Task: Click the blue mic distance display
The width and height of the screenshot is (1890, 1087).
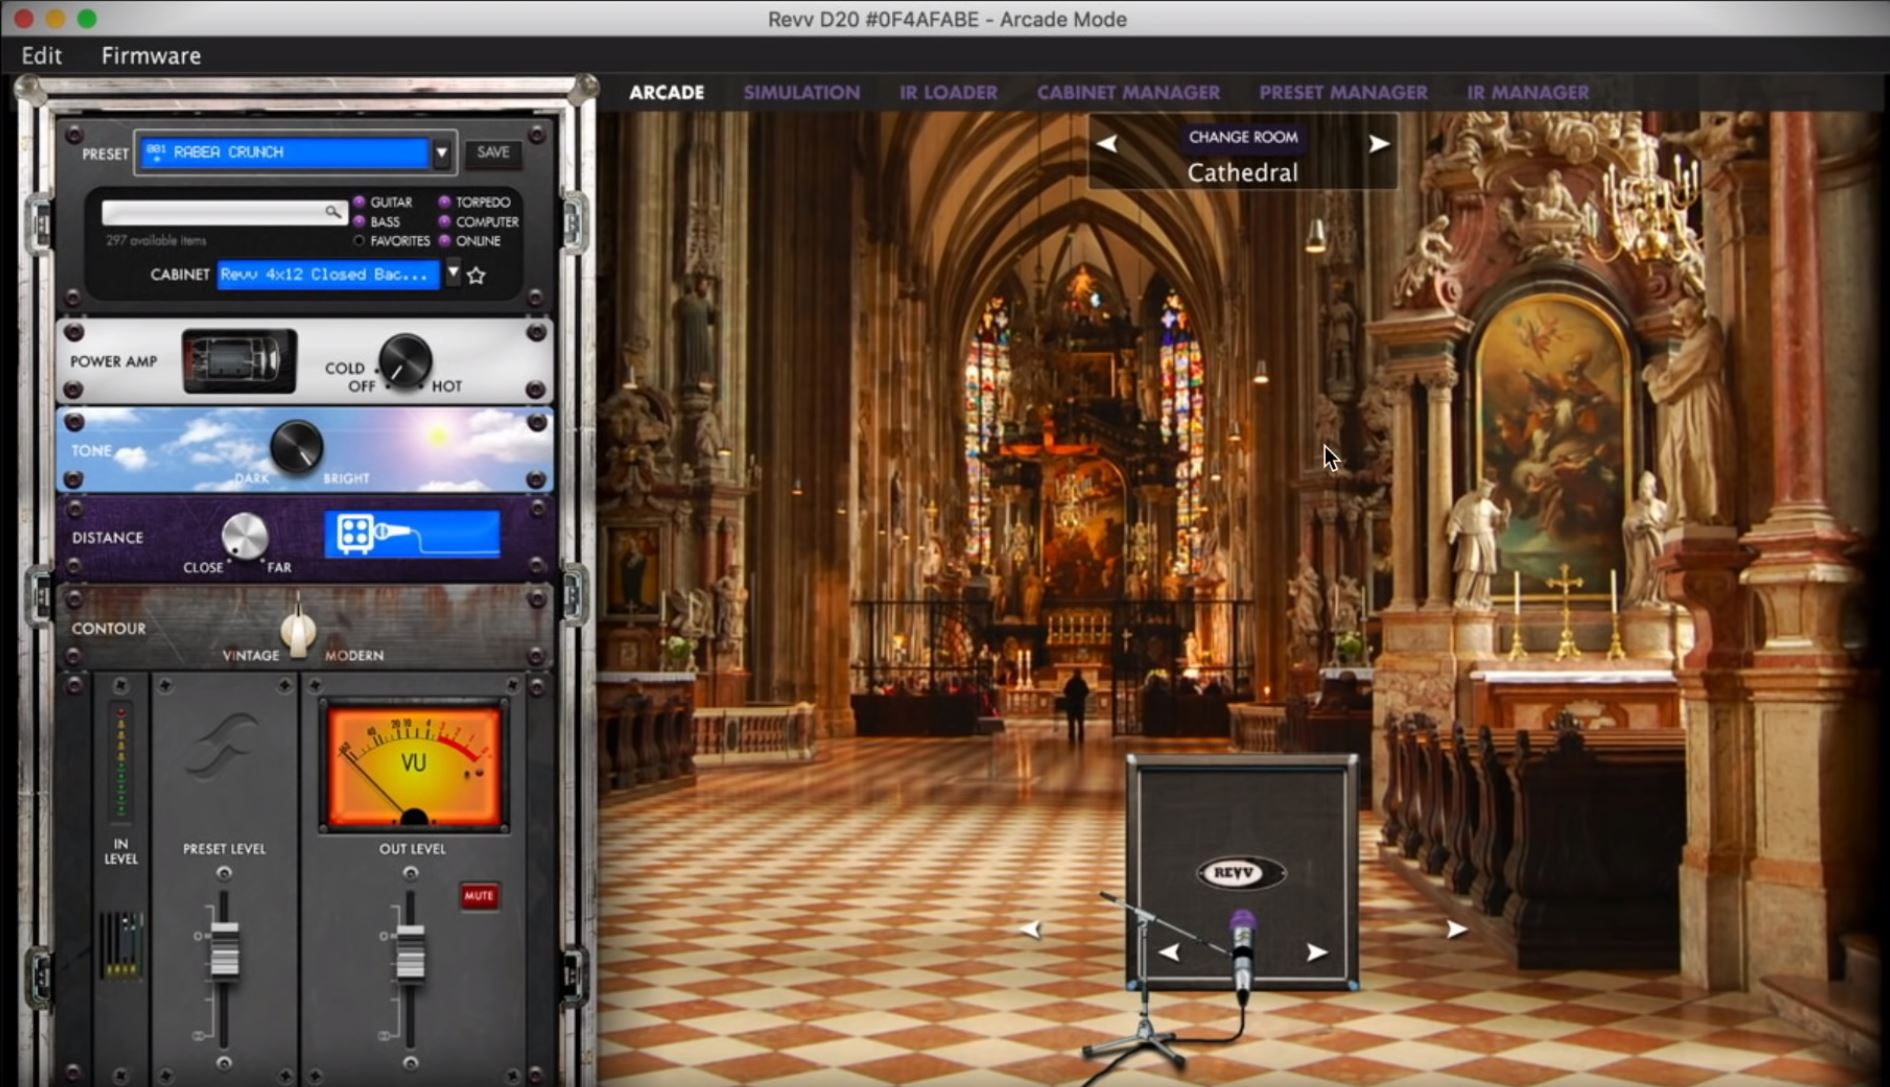Action: pos(412,534)
